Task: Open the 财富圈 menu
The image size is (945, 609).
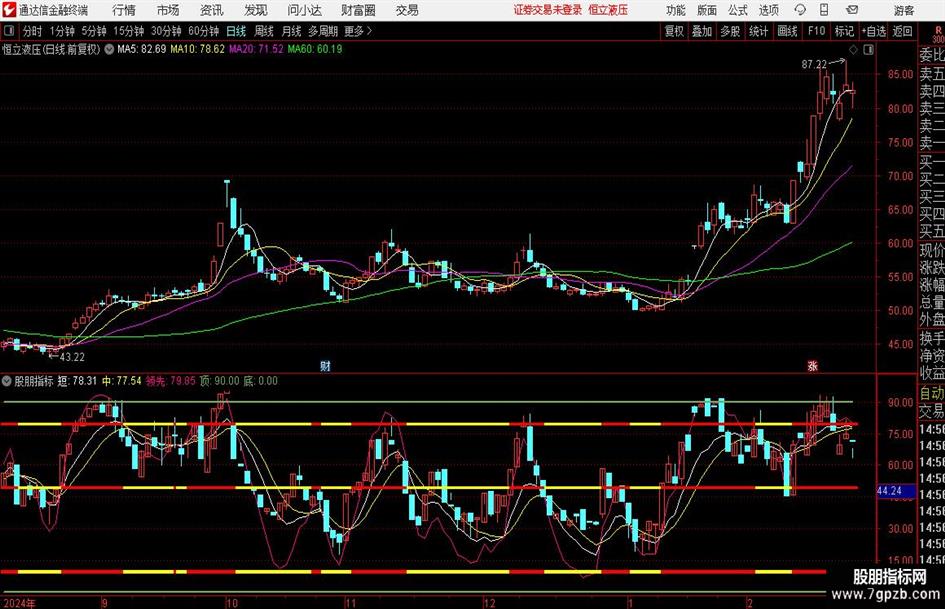Action: click(358, 10)
